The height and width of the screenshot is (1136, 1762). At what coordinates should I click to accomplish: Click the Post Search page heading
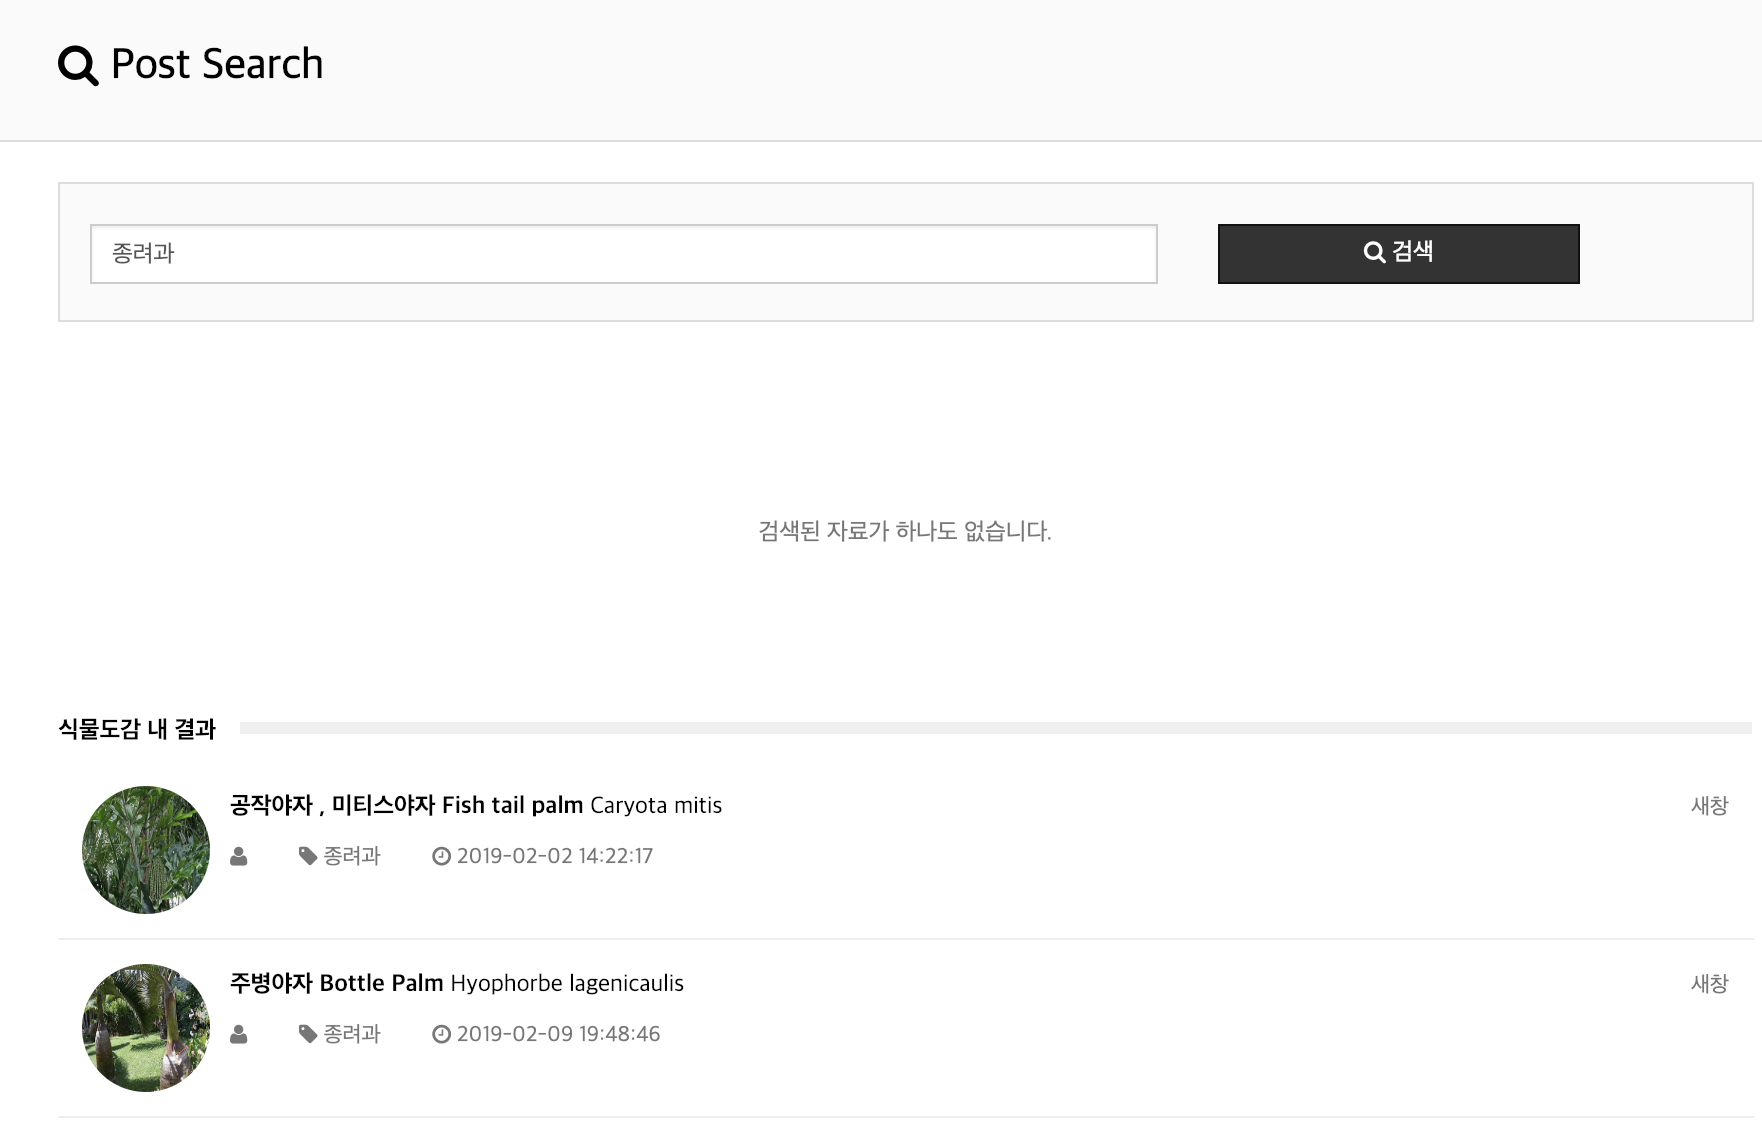[x=217, y=64]
